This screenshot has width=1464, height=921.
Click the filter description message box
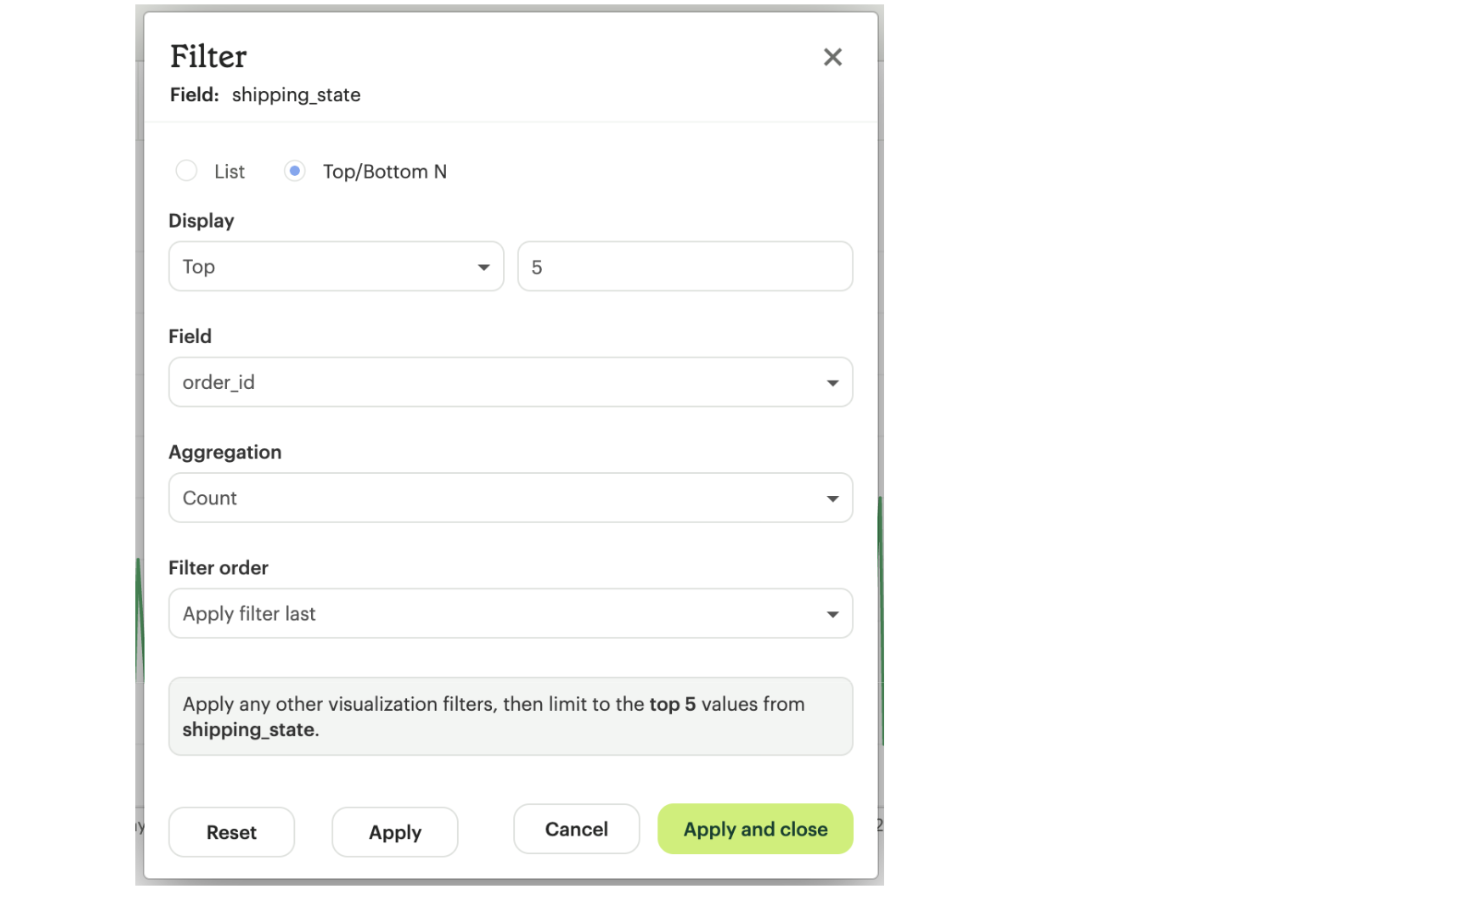coord(510,717)
